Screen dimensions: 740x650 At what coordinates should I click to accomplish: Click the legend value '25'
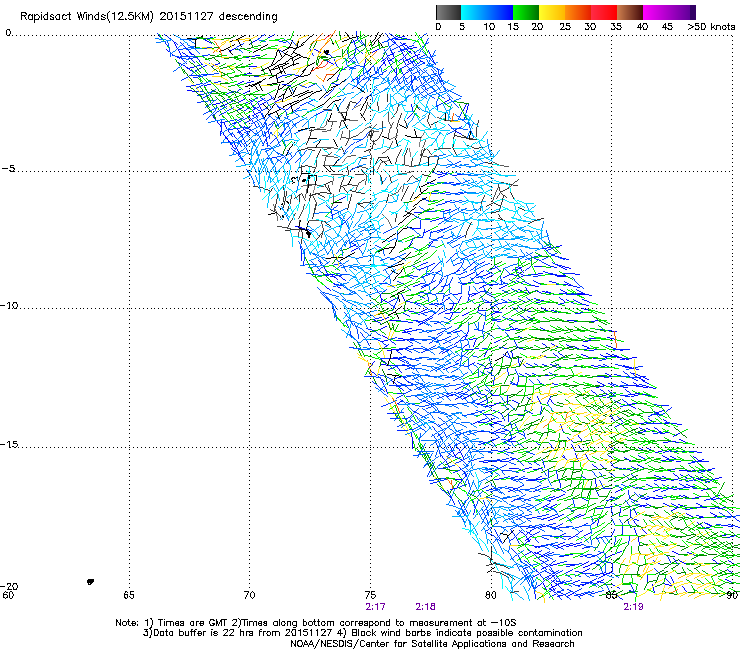565,27
